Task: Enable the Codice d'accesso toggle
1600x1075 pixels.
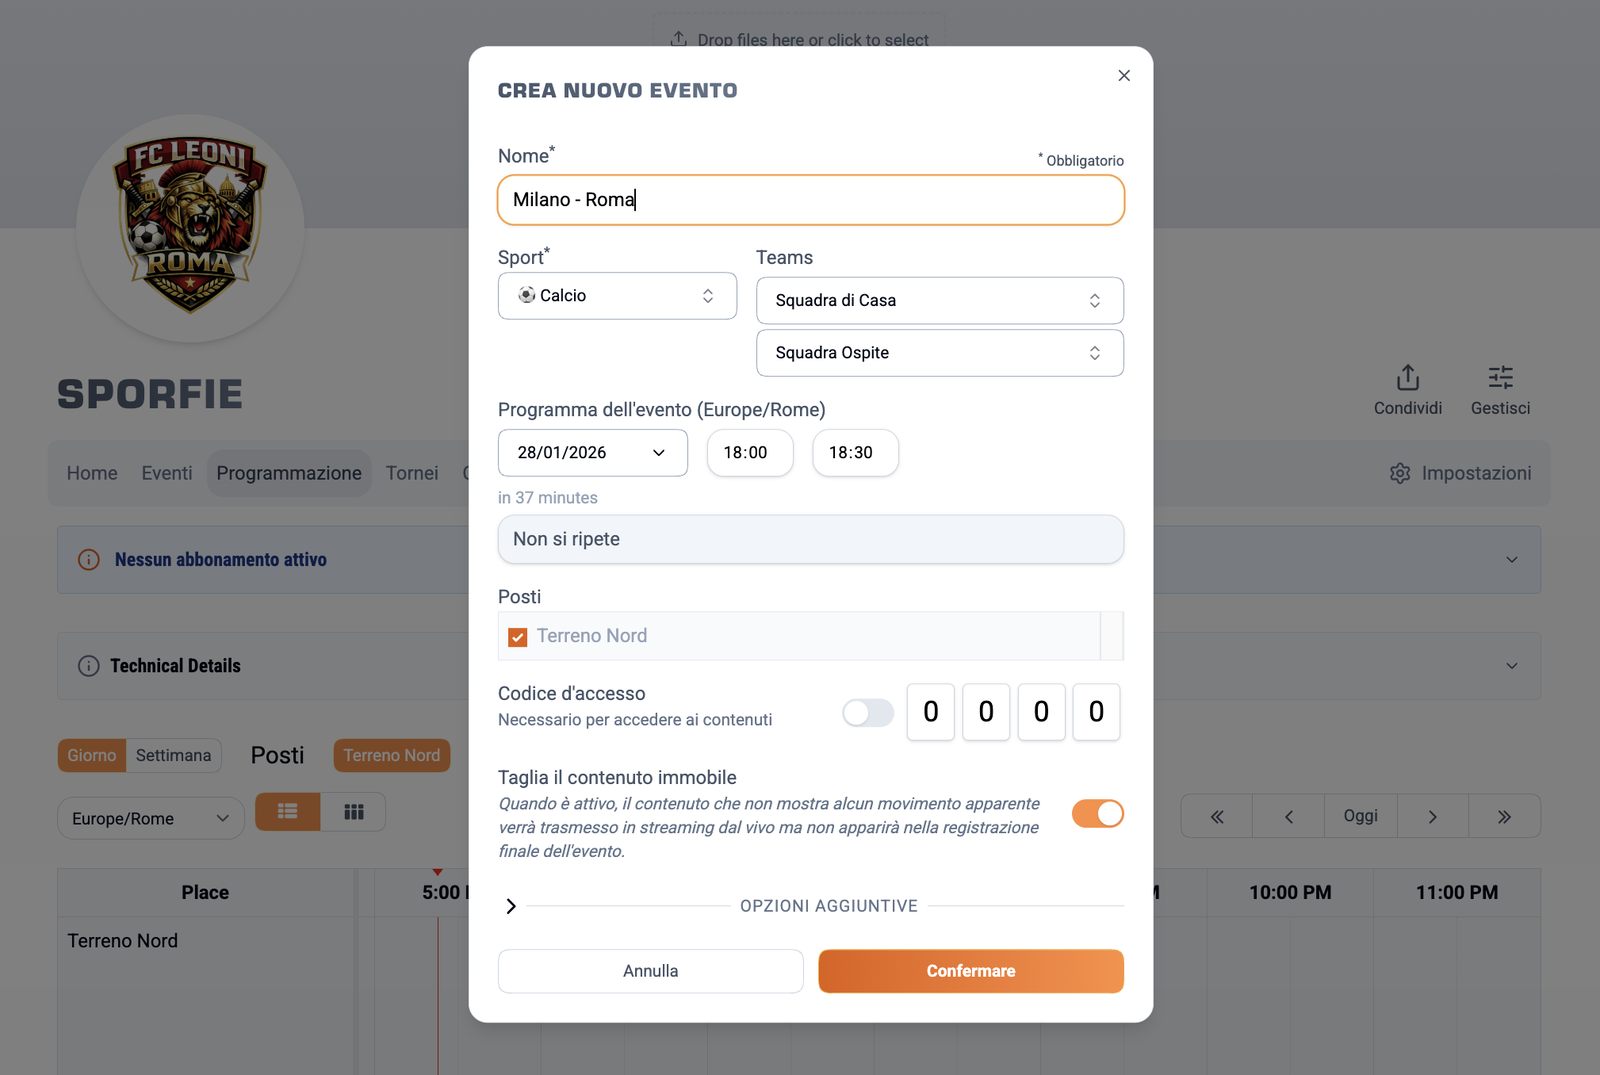Action: [x=867, y=713]
